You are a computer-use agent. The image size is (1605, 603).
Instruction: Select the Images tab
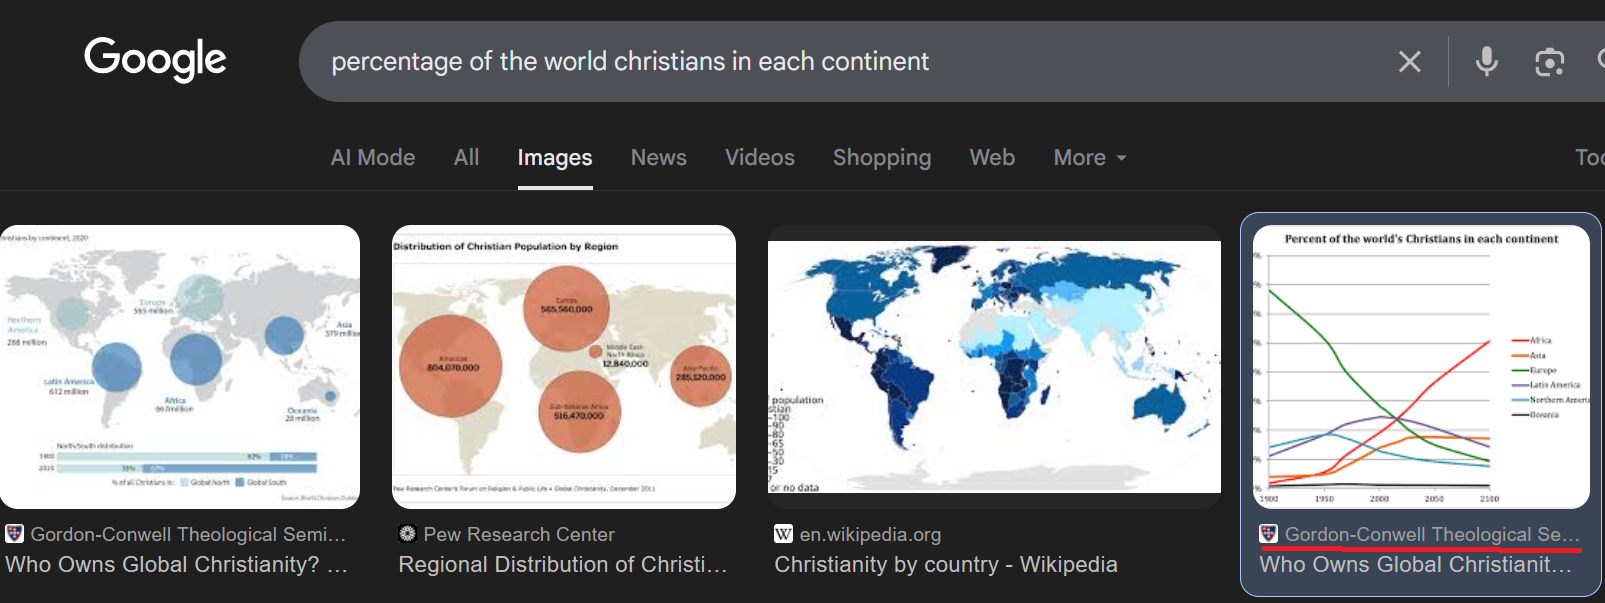[x=555, y=158]
